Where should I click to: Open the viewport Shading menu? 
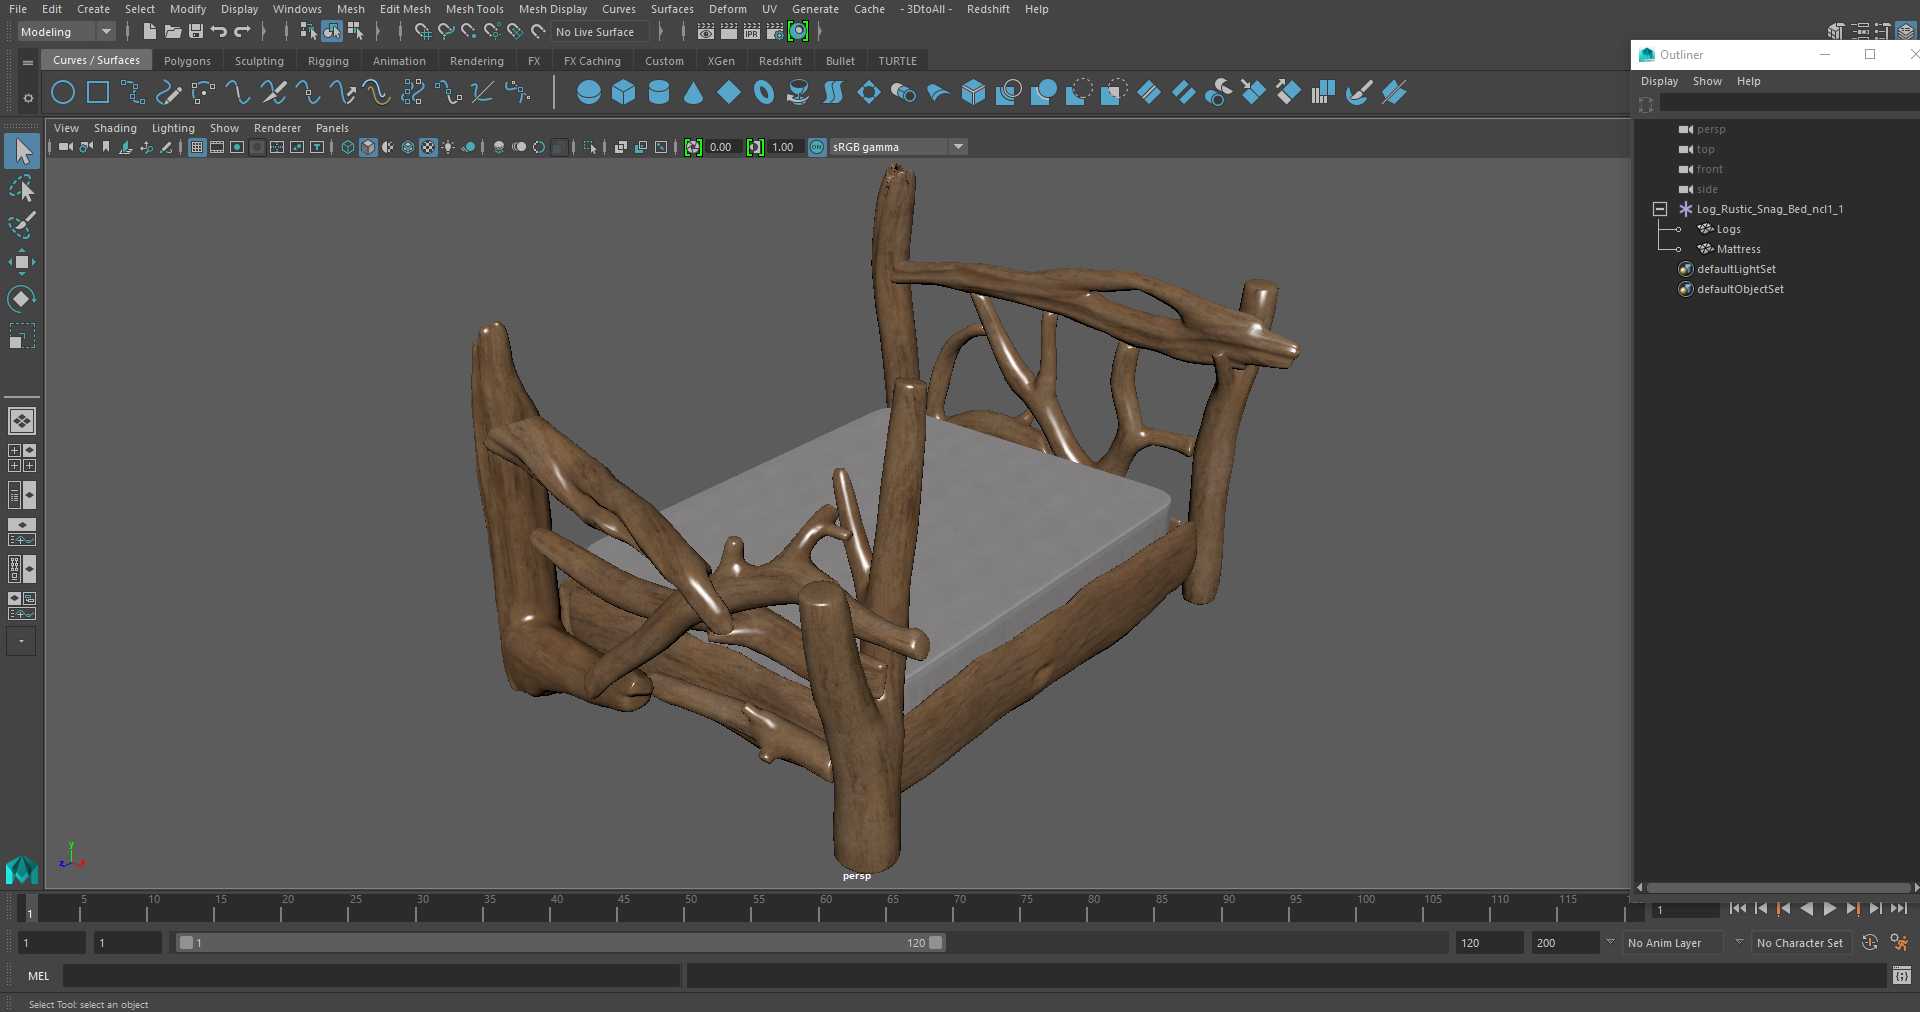click(115, 128)
